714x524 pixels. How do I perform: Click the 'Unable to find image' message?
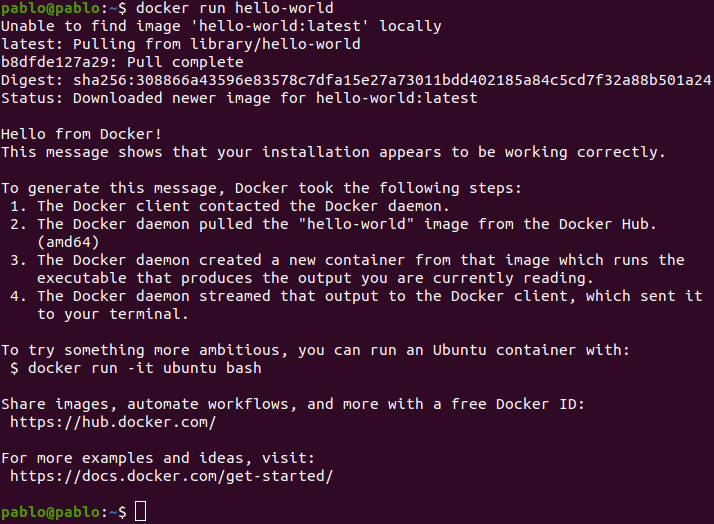point(221,26)
